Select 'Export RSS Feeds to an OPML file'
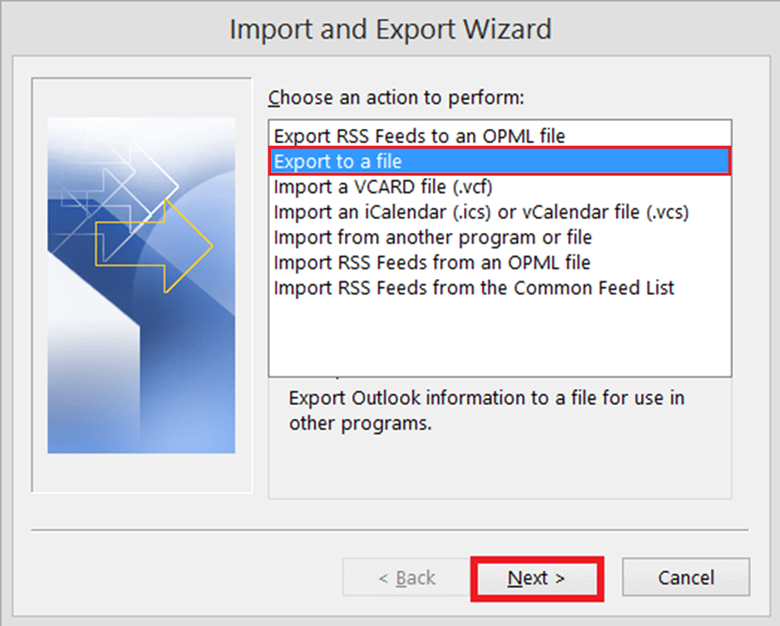This screenshot has width=780, height=626. point(499,136)
